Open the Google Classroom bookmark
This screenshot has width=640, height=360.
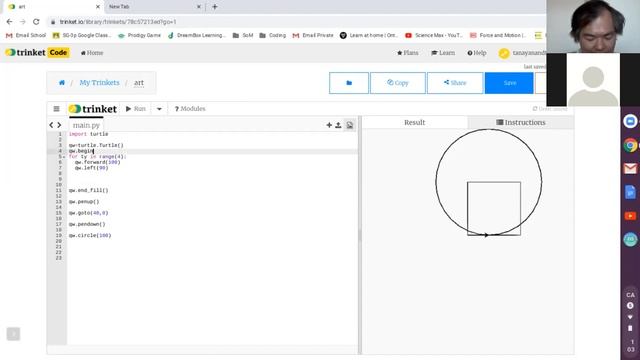(x=82, y=36)
